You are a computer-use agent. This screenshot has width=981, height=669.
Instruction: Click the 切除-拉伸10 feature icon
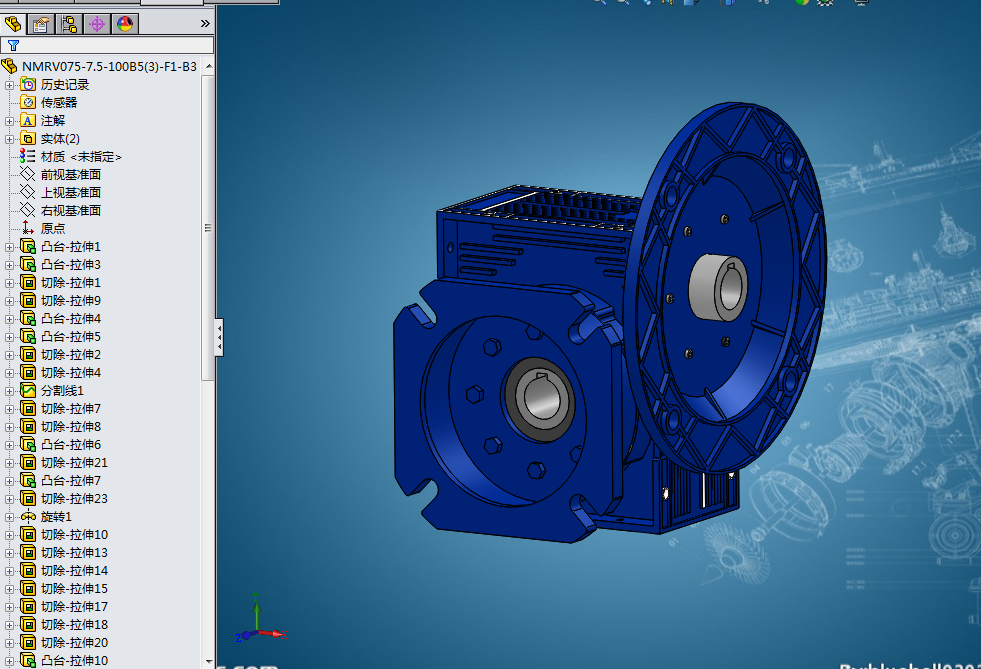[x=28, y=534]
